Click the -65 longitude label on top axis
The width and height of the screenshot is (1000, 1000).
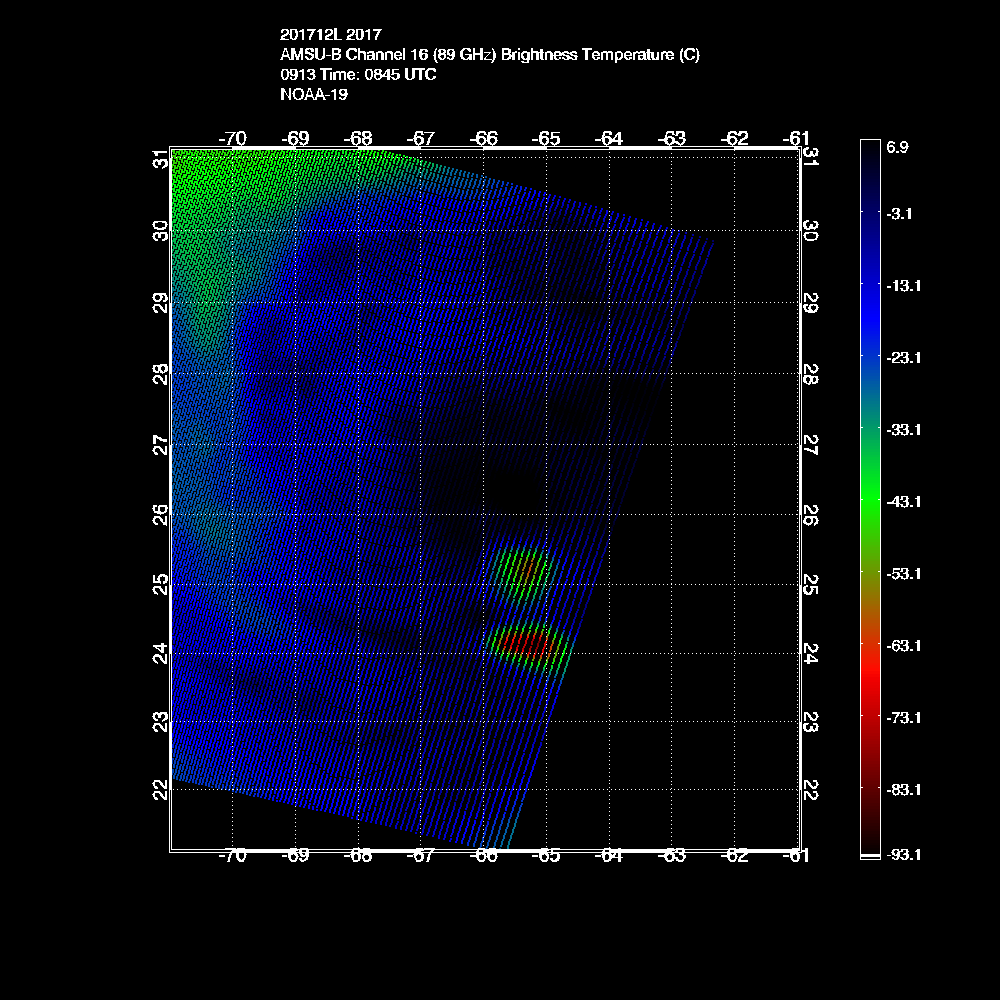tap(547, 138)
